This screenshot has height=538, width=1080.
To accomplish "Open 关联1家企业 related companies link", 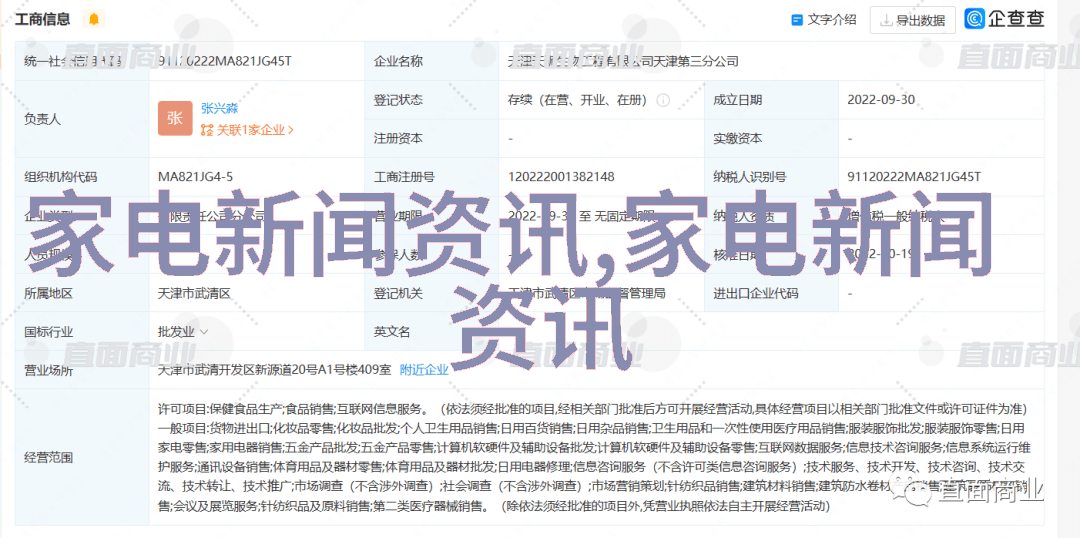I will click(247, 129).
